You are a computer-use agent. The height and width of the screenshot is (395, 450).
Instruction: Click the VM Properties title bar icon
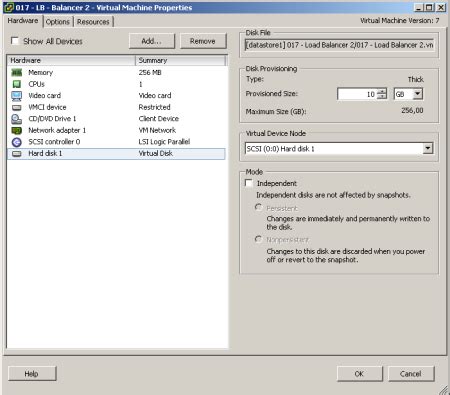click(x=9, y=7)
